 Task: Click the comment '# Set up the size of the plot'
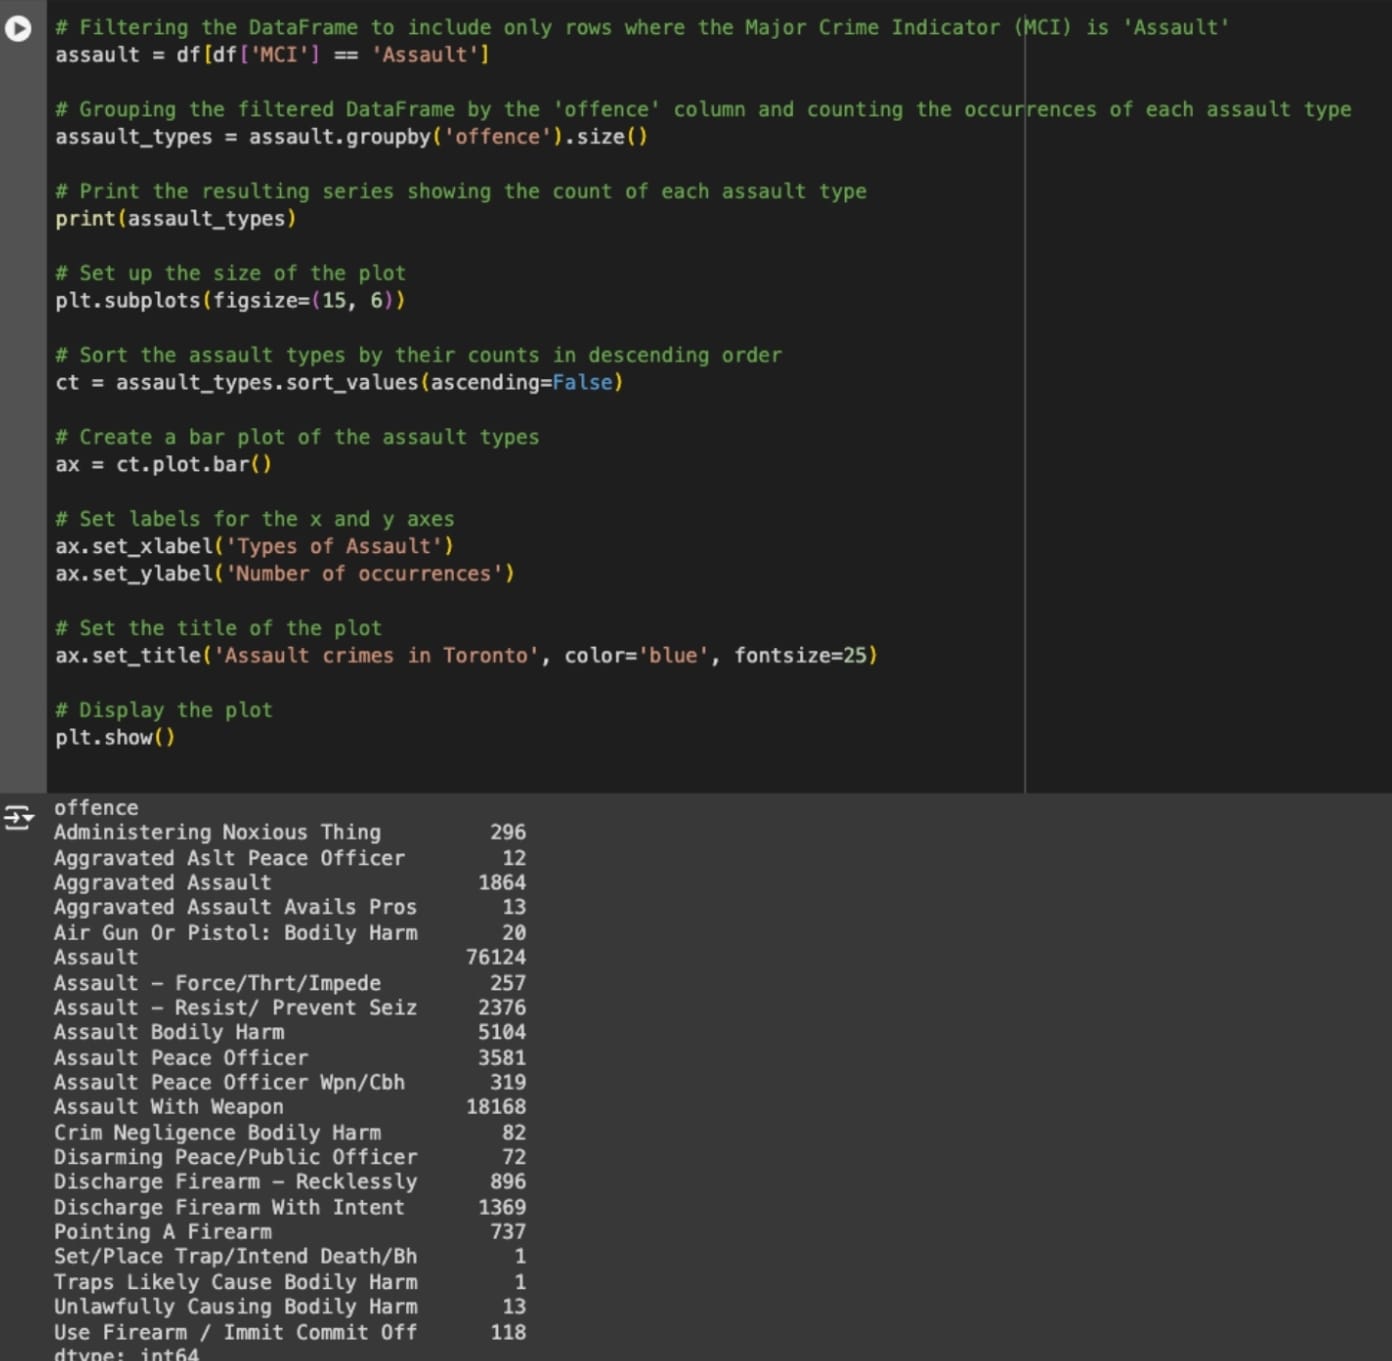point(230,274)
